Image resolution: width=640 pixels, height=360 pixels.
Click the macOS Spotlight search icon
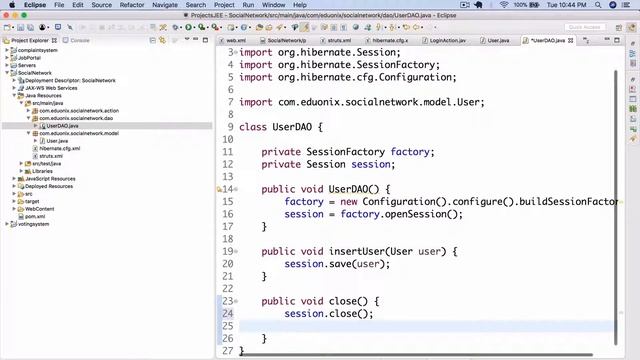point(598,5)
